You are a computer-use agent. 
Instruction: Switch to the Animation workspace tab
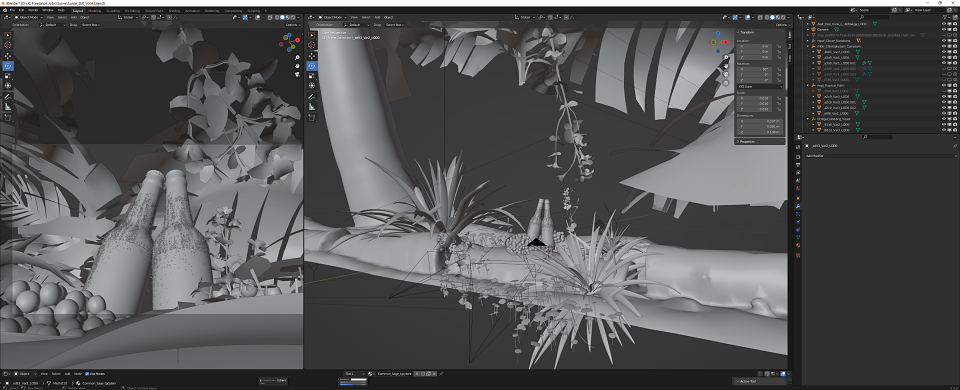coord(192,10)
